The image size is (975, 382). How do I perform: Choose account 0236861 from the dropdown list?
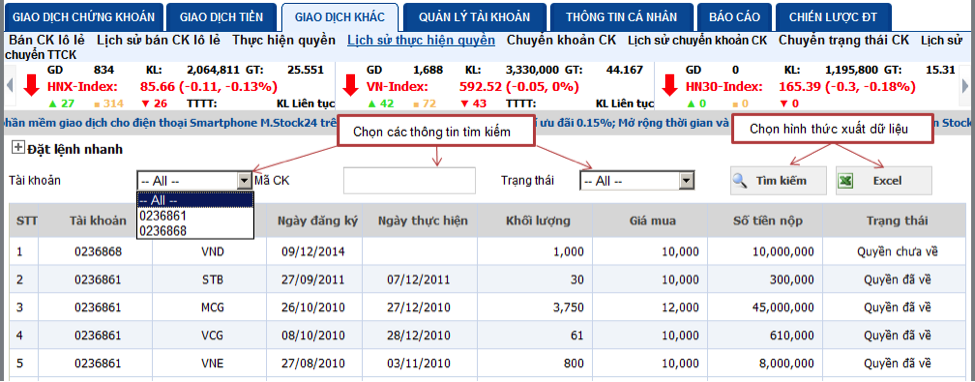coord(195,216)
